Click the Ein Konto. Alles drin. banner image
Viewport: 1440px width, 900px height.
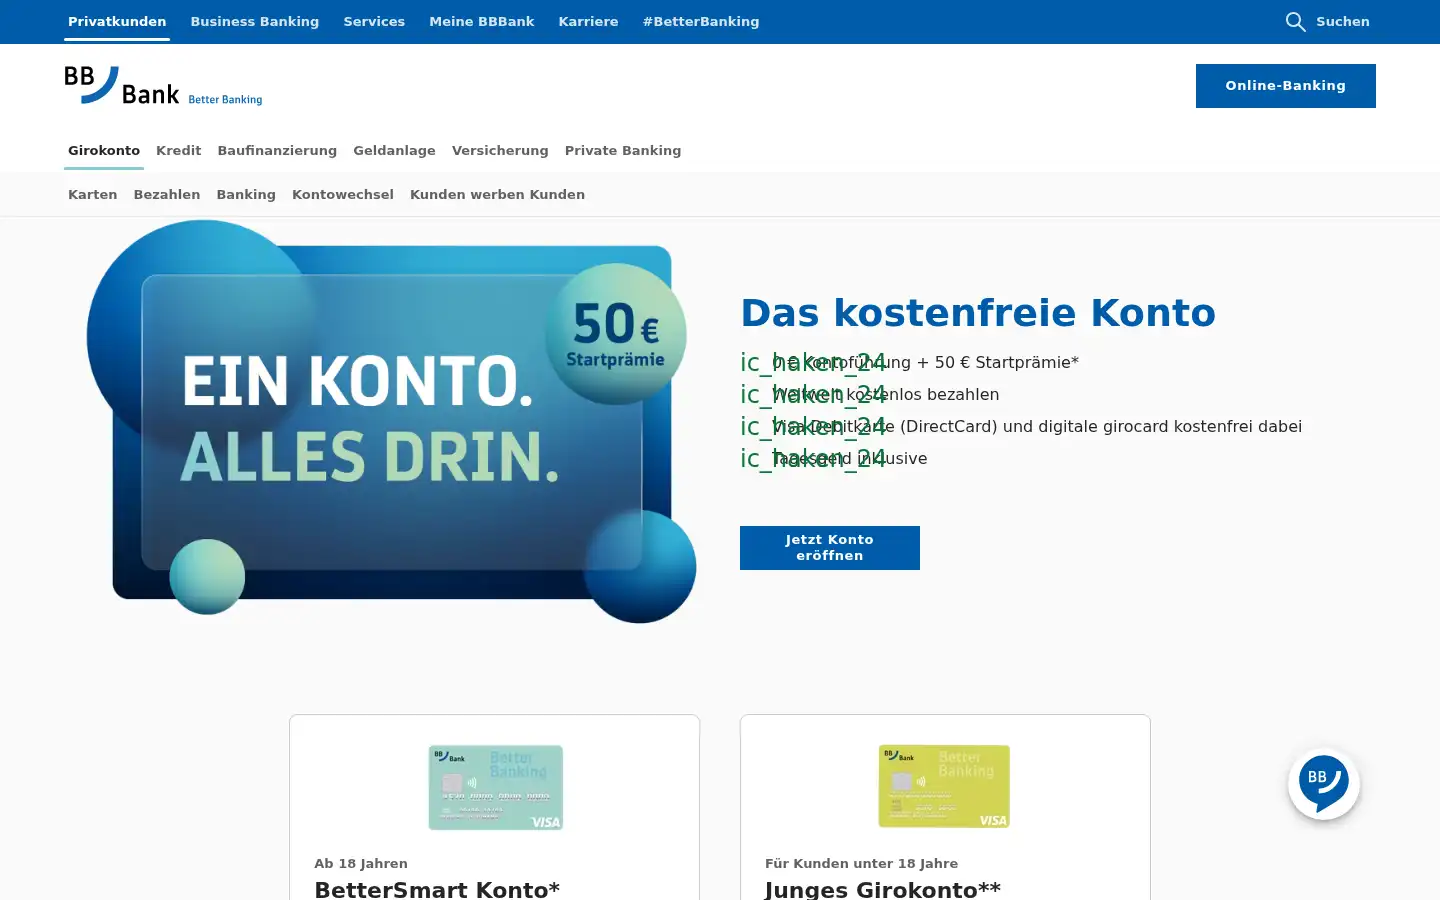tap(391, 421)
